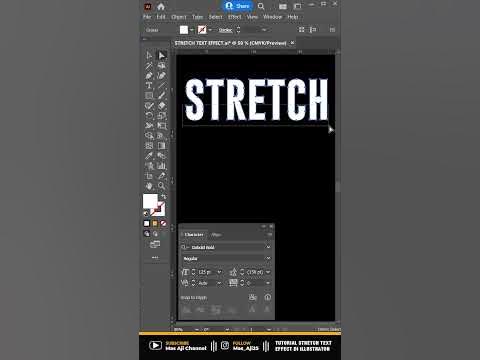Image resolution: width=480 pixels, height=360 pixels.
Task: Click the Share button
Action: click(238, 6)
